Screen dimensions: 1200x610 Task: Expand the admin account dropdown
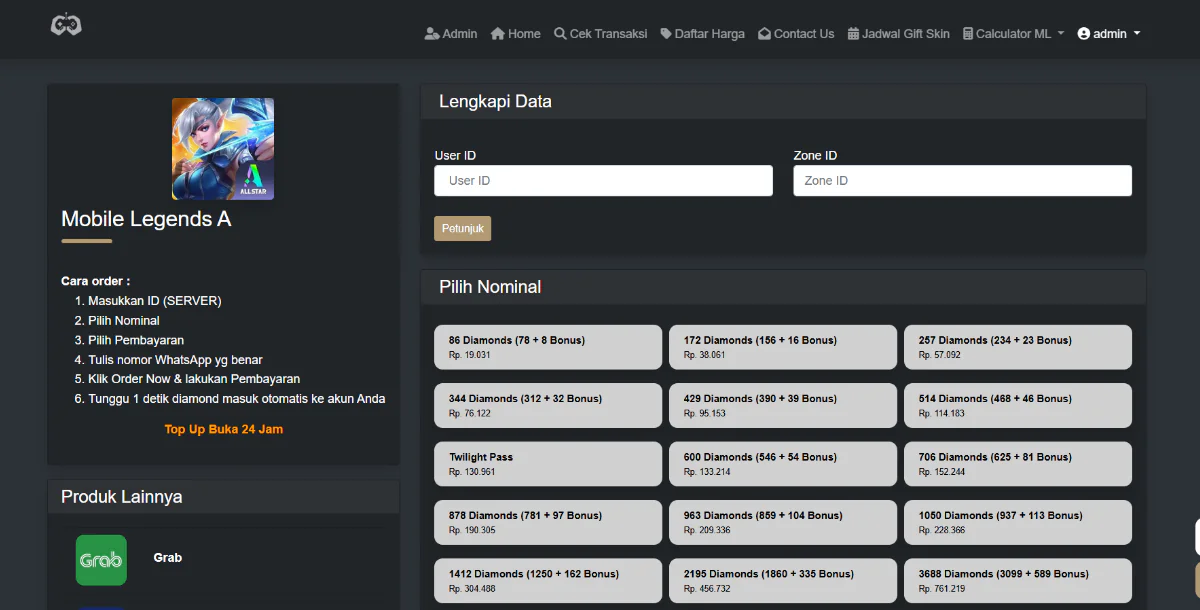pos(1109,34)
